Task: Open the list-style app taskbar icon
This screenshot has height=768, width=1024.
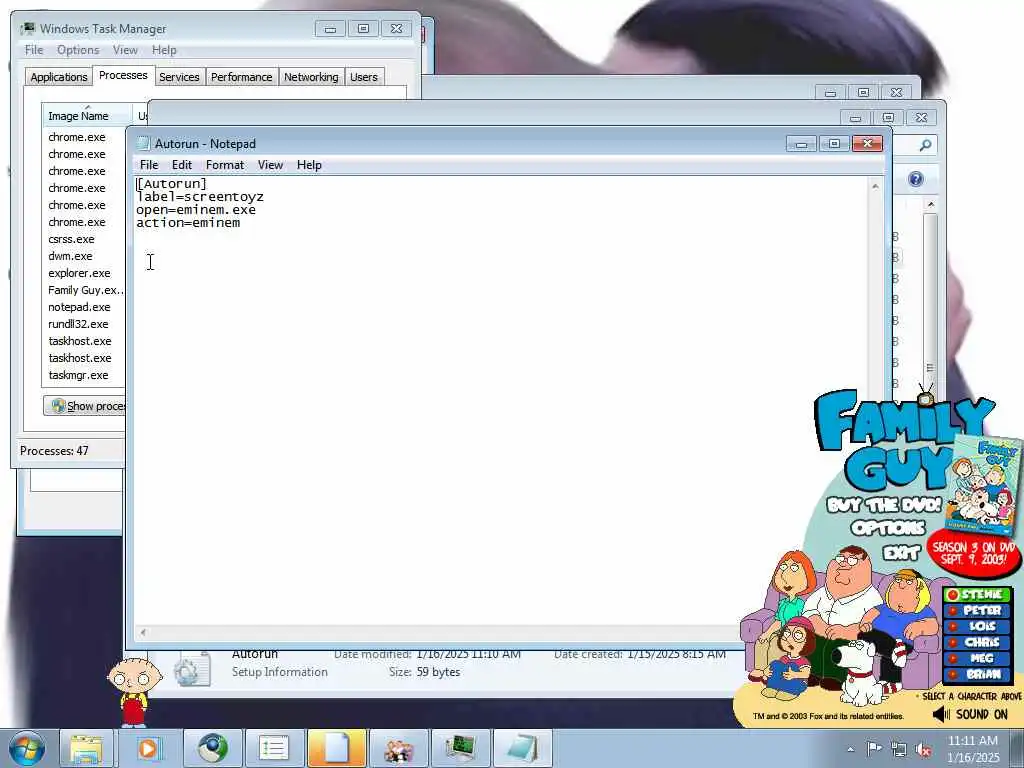Action: pos(274,748)
